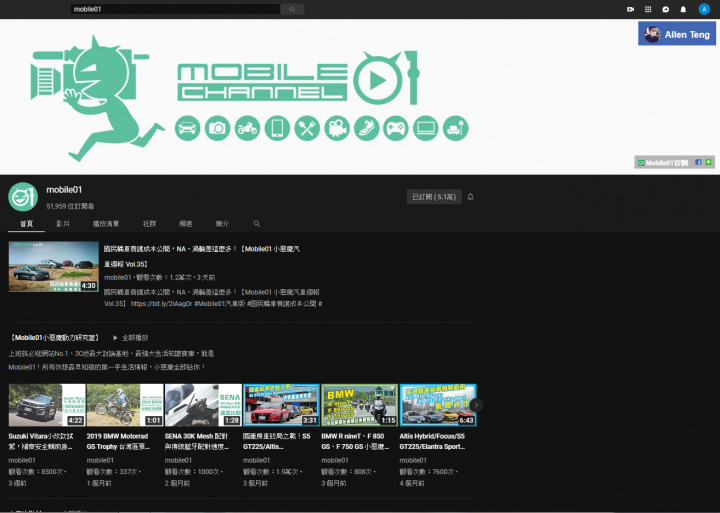The width and height of the screenshot is (720, 513).
Task: Open the YouTube apps grid icon
Action: click(648, 9)
